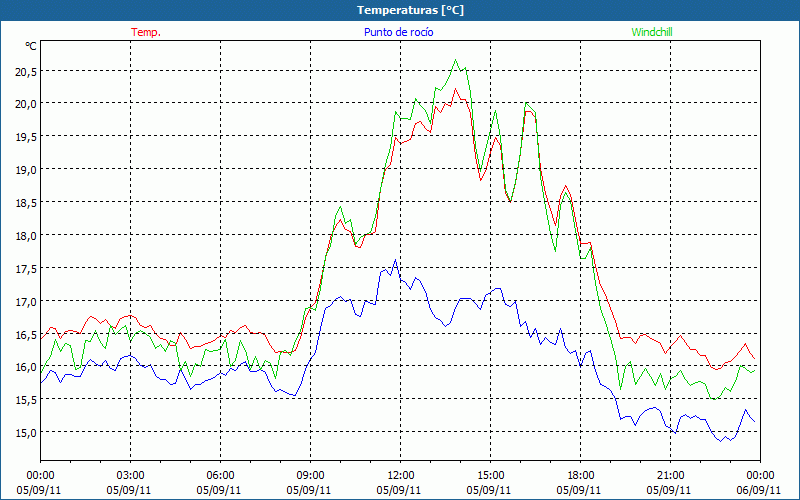Click the 17,0 y-axis value
This screenshot has height=500, width=800.
(x=26, y=302)
